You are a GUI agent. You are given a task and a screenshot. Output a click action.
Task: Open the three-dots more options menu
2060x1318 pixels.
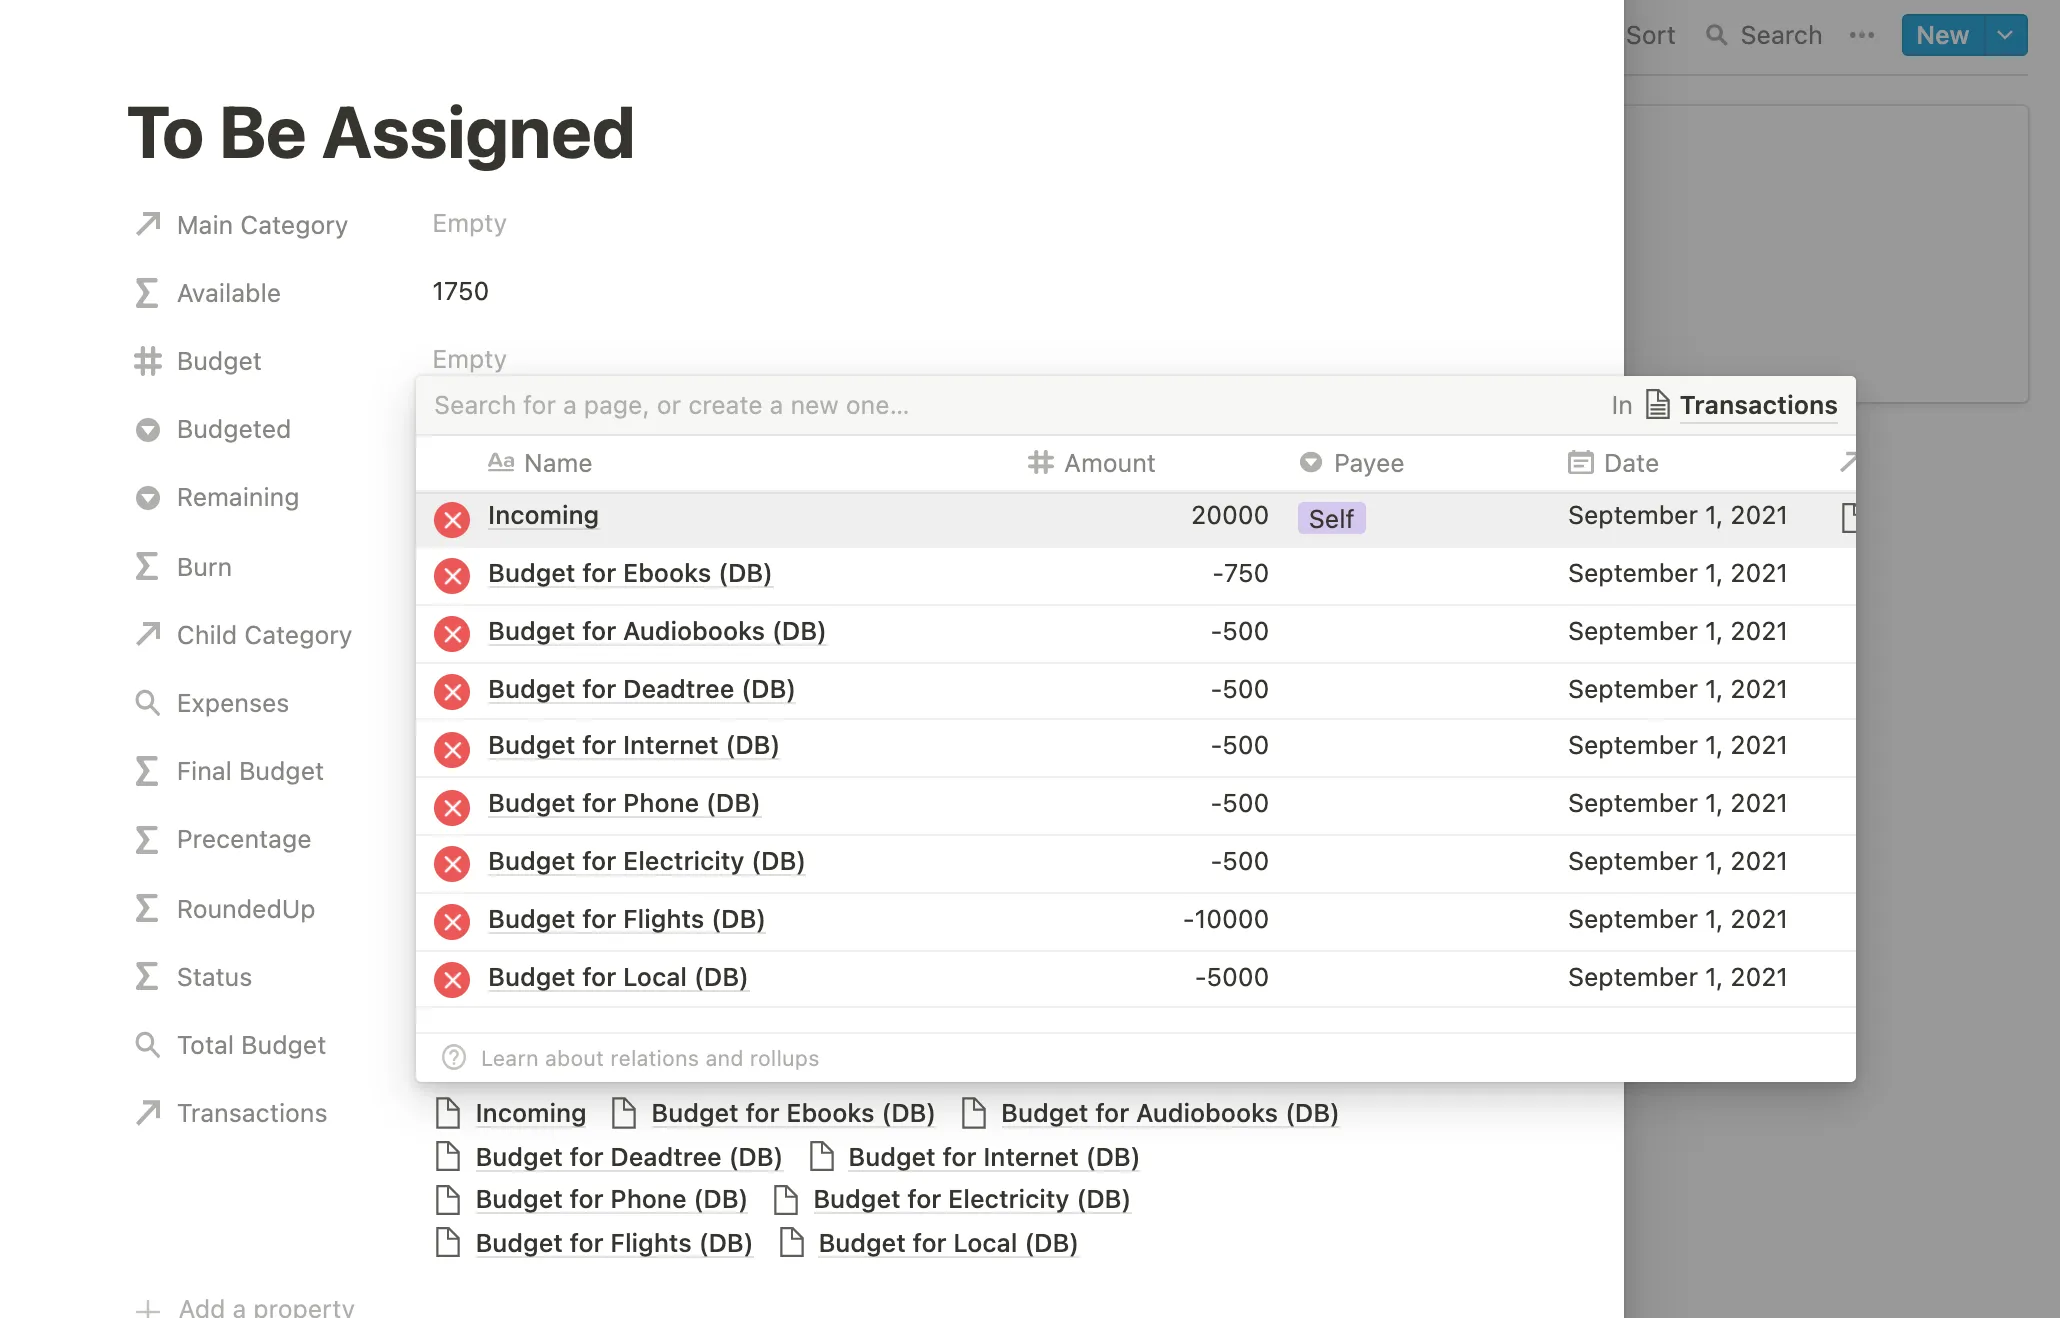pyautogui.click(x=1862, y=36)
